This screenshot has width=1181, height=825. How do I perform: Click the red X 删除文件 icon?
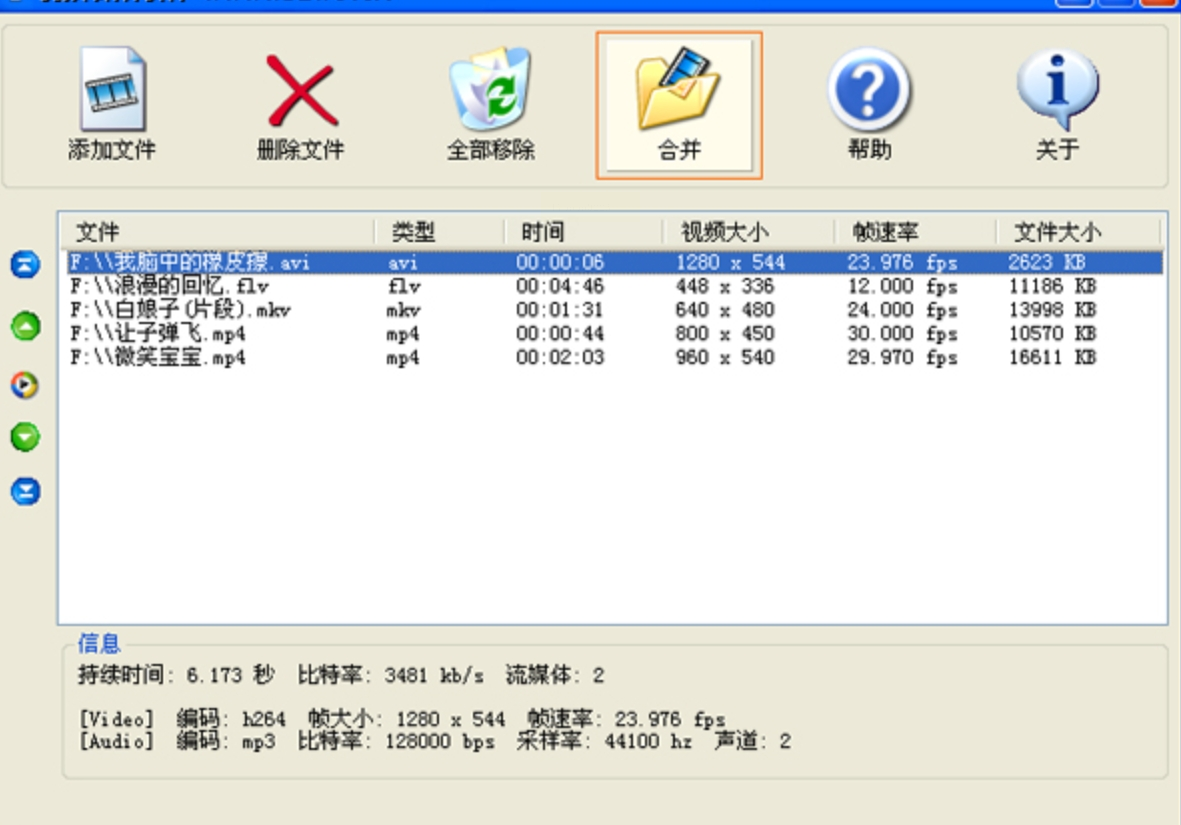pyautogui.click(x=301, y=90)
